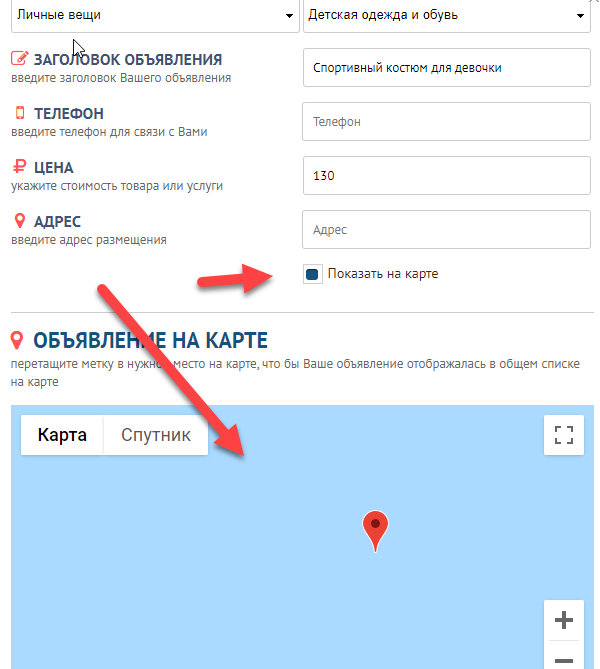Zoom in on the map
The height and width of the screenshot is (669, 600).
point(564,620)
